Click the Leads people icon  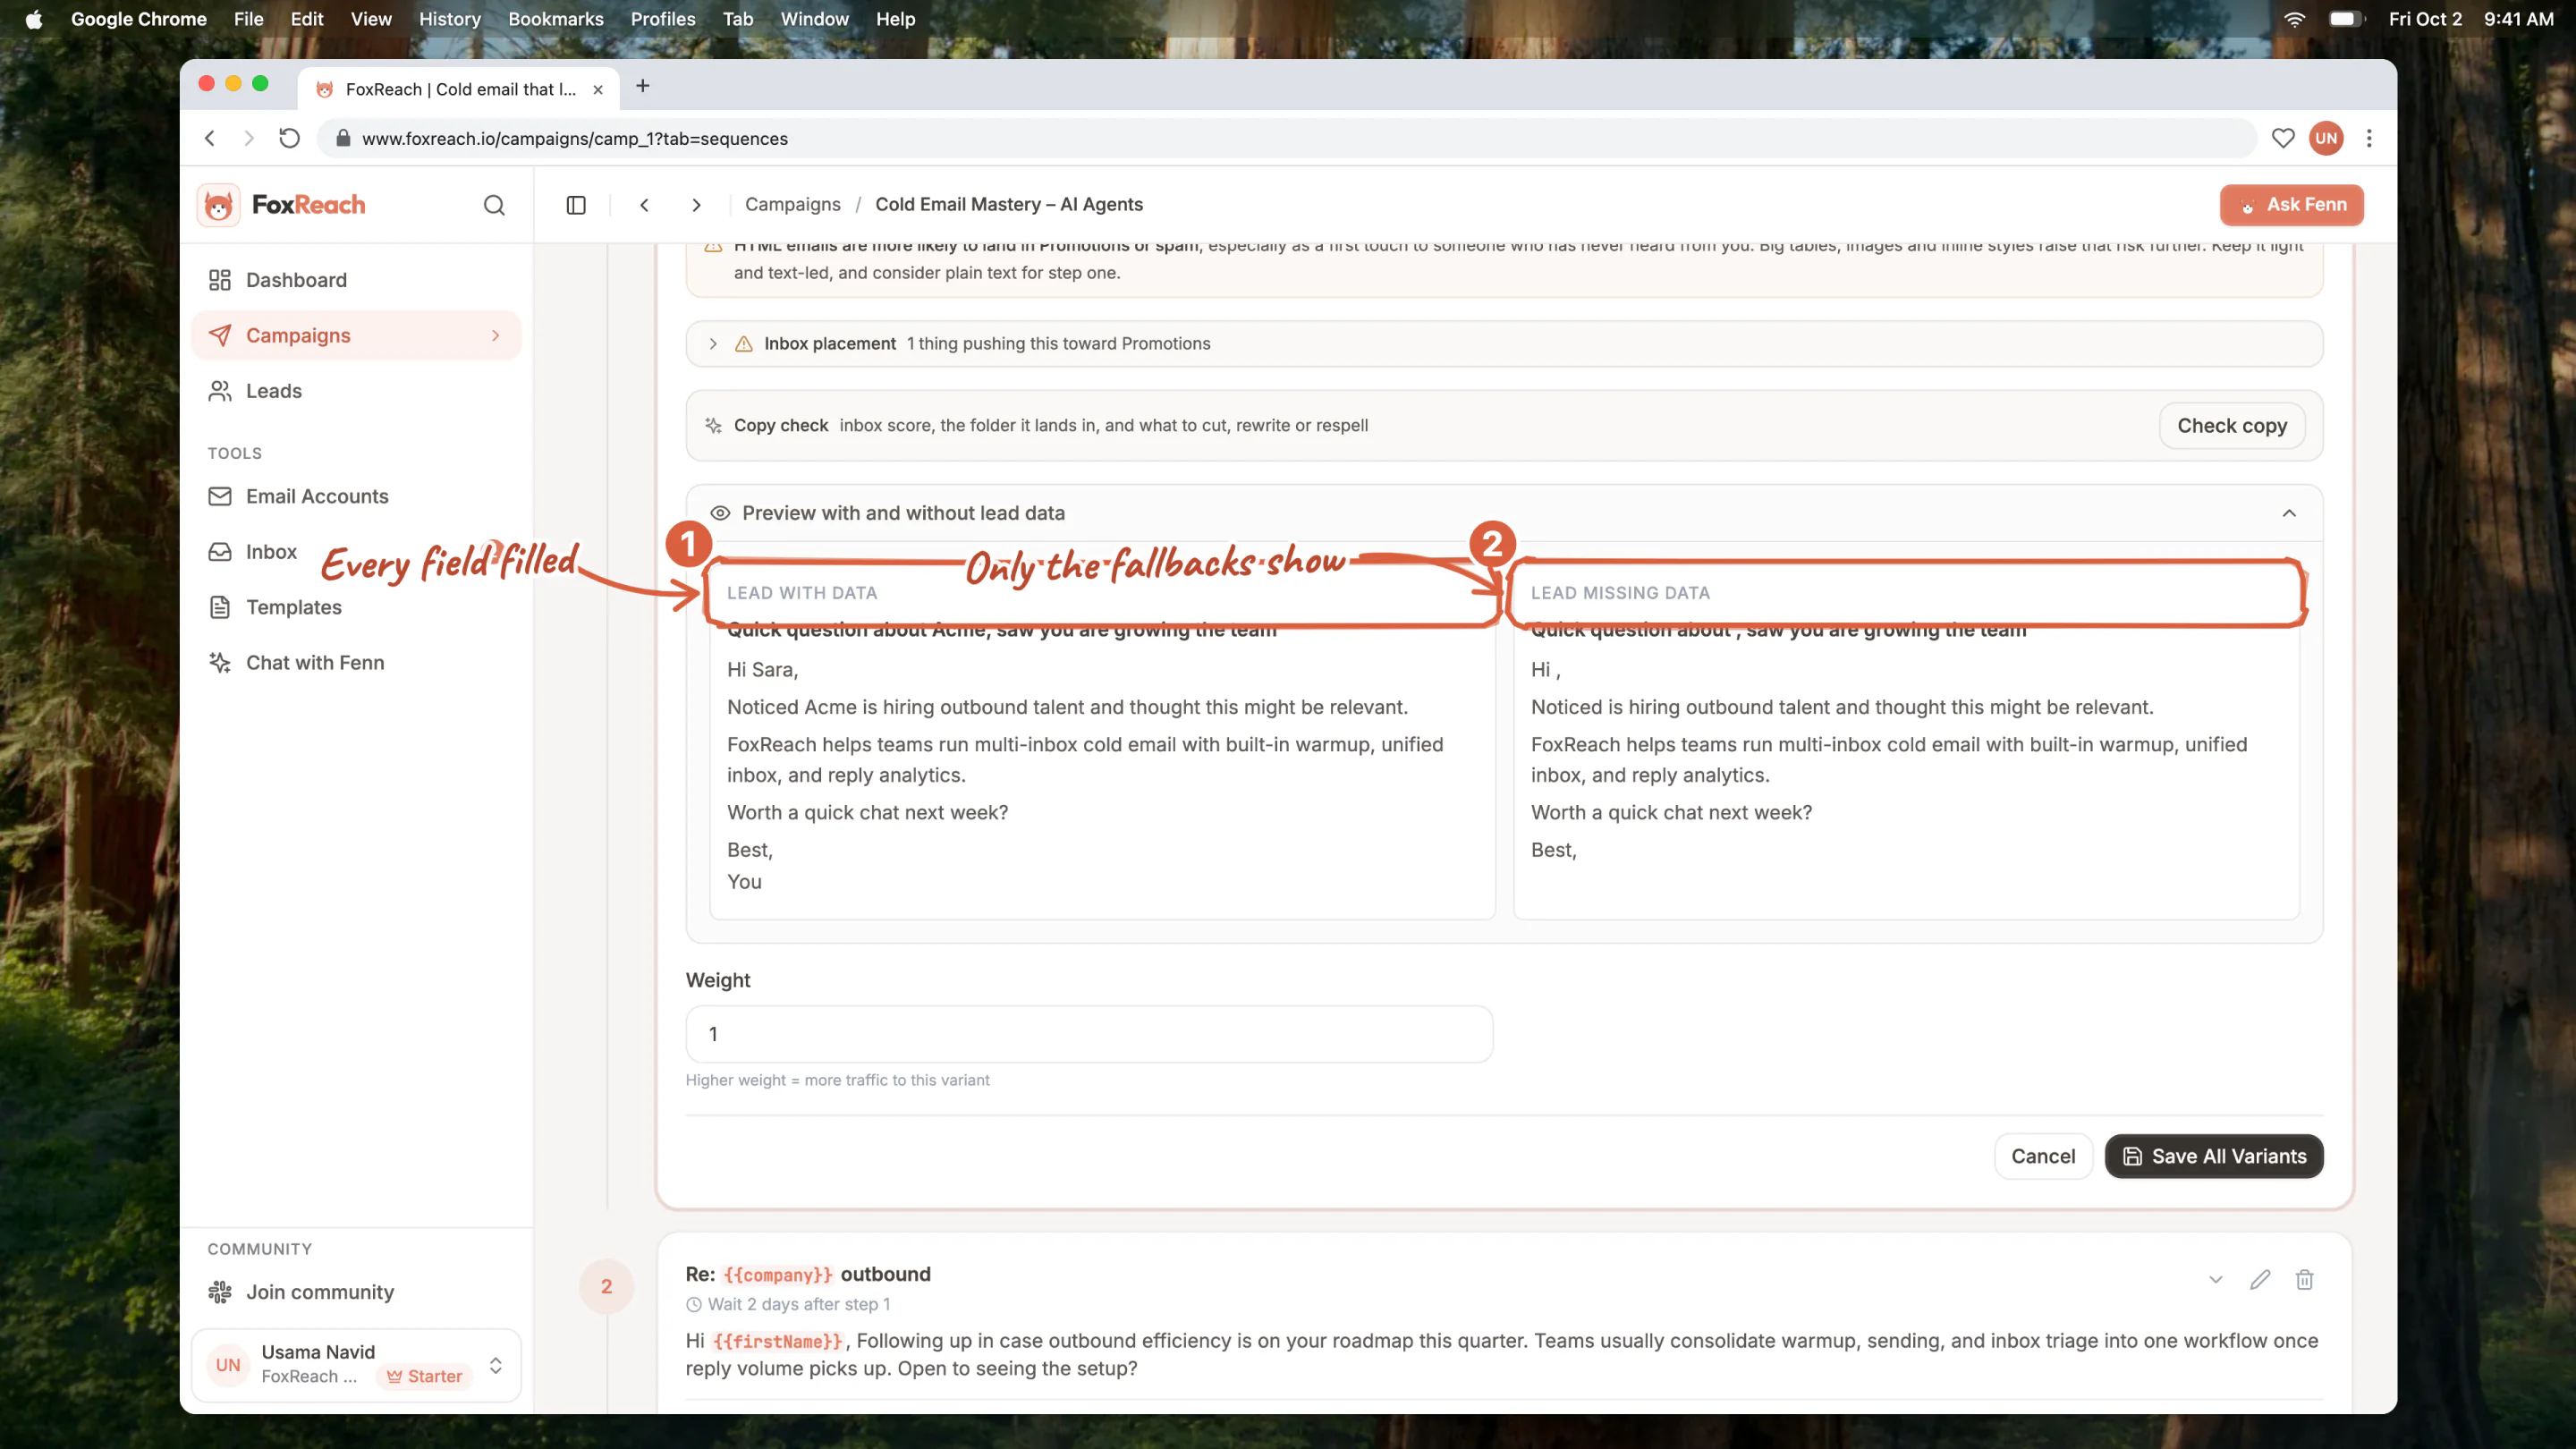point(220,391)
